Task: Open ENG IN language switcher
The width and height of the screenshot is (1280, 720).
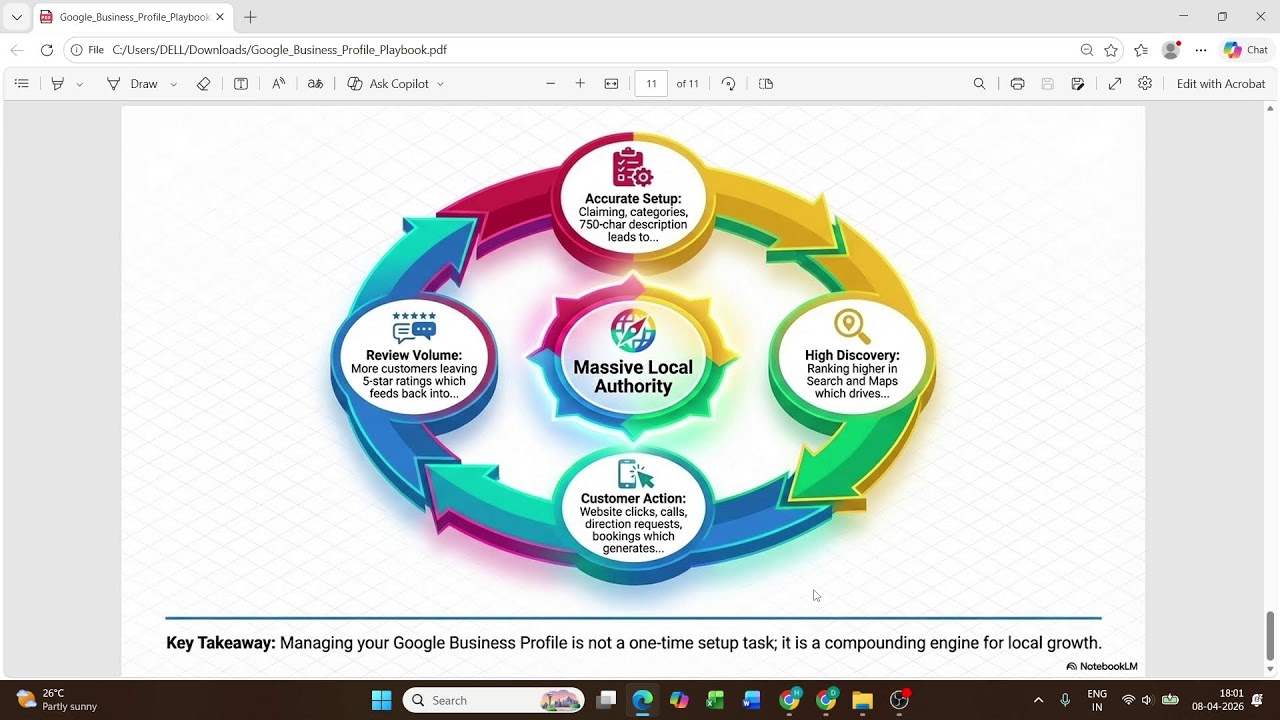Action: pyautogui.click(x=1097, y=700)
